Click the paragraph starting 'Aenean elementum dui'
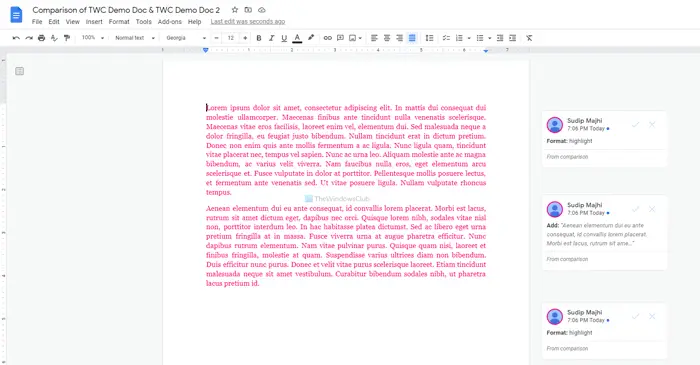Viewport: 700px width, 365px height. point(346,245)
